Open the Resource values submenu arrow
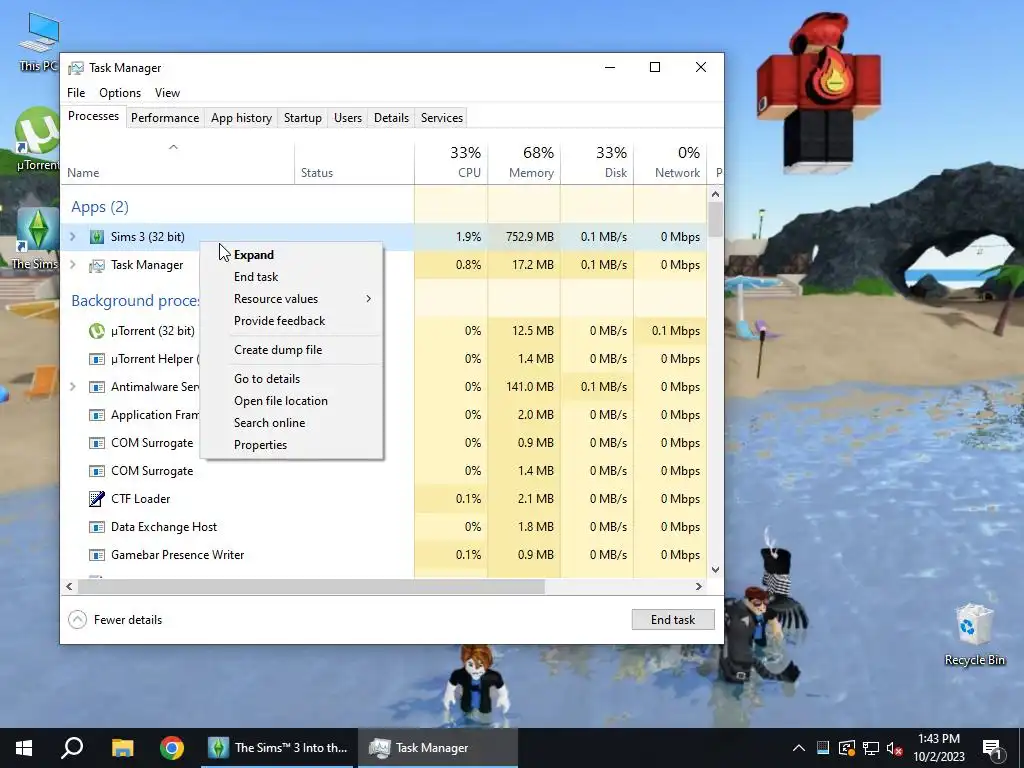The width and height of the screenshot is (1024, 768). point(368,299)
